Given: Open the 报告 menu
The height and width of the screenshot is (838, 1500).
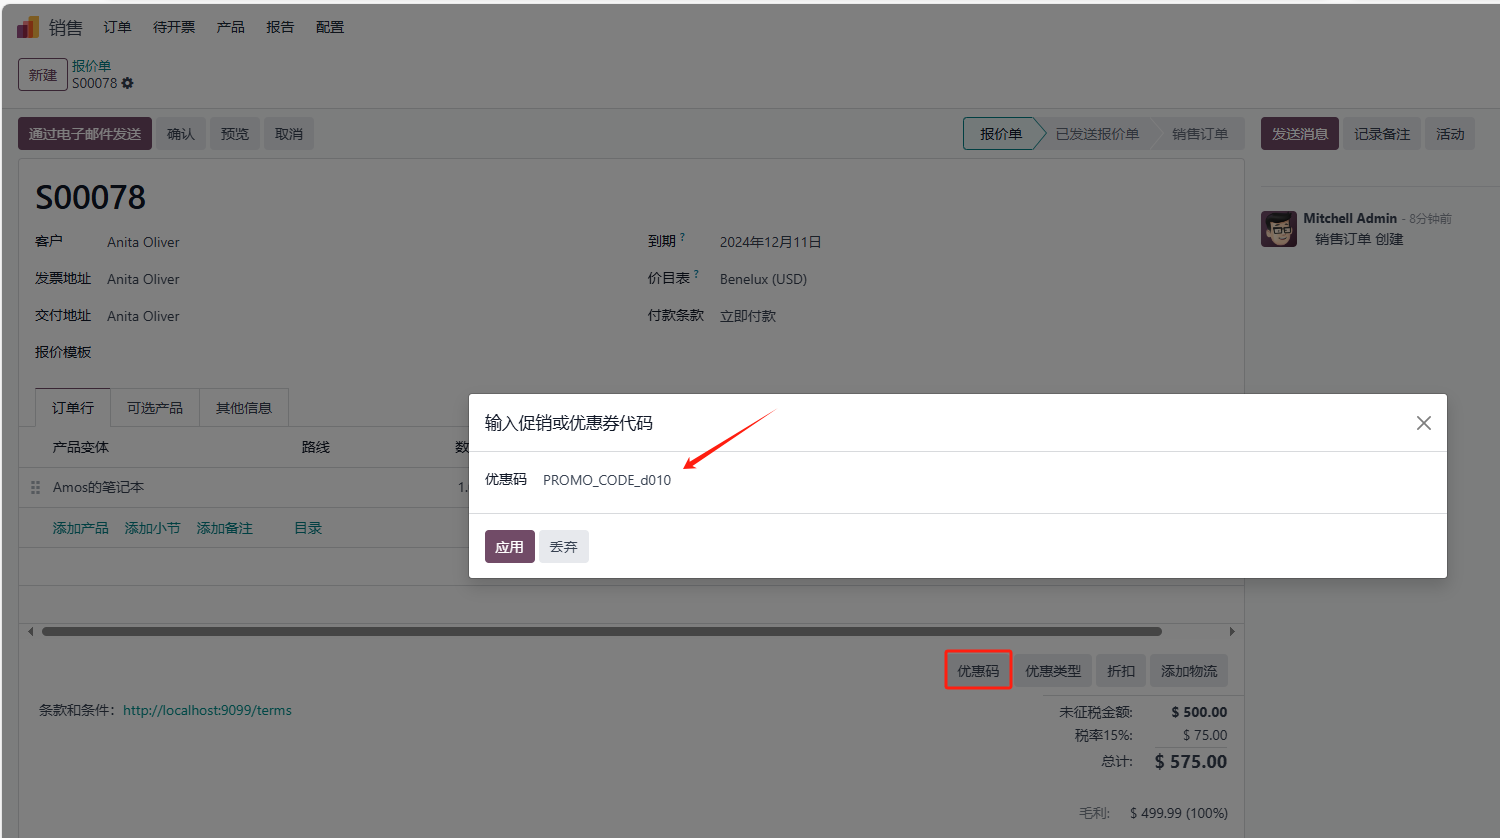Looking at the screenshot, I should [x=280, y=27].
